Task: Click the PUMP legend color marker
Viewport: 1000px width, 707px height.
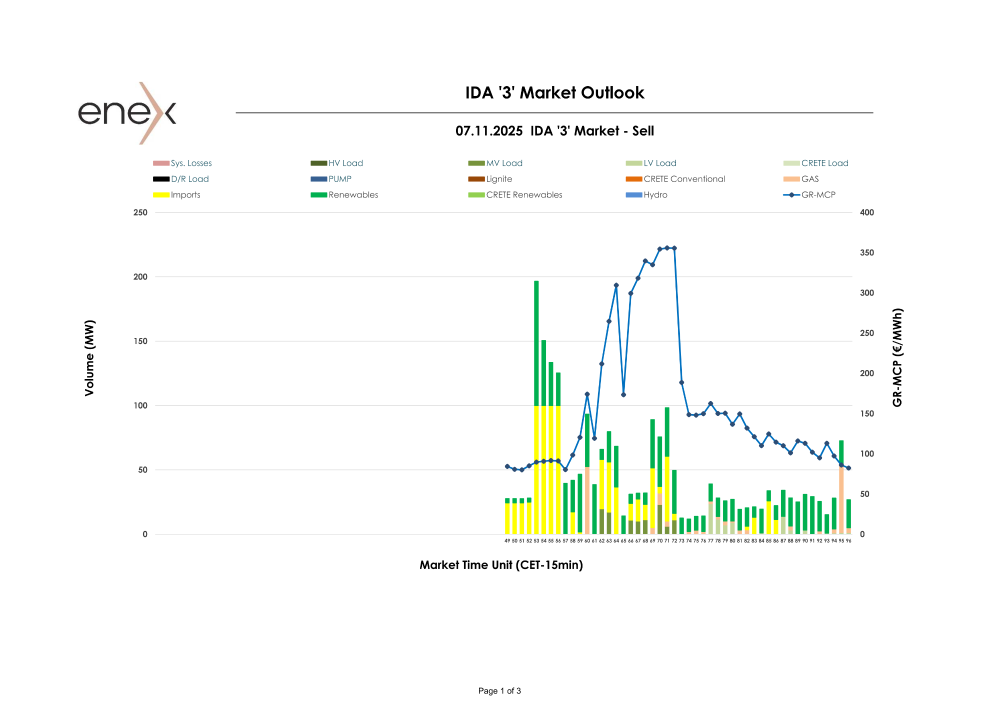Action: tap(318, 179)
